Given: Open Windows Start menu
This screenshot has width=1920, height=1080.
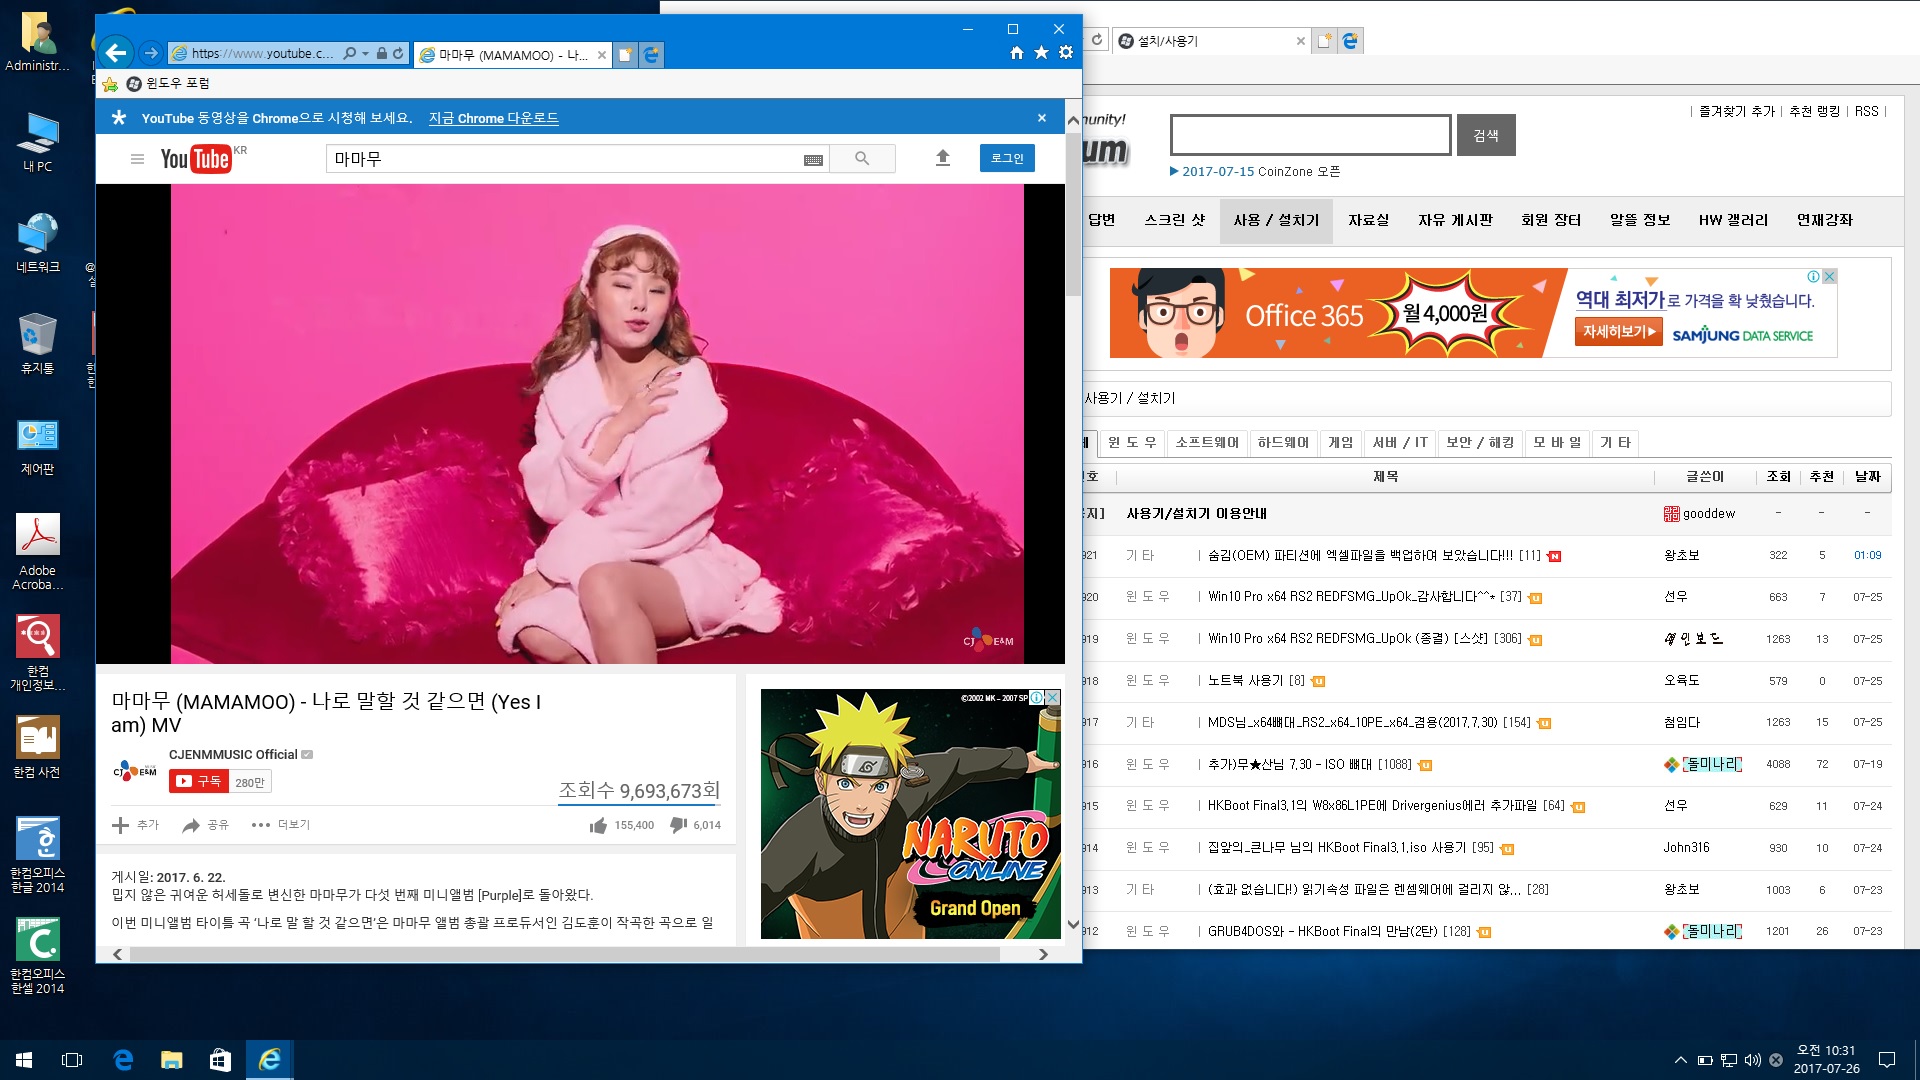Looking at the screenshot, I should (x=24, y=1060).
